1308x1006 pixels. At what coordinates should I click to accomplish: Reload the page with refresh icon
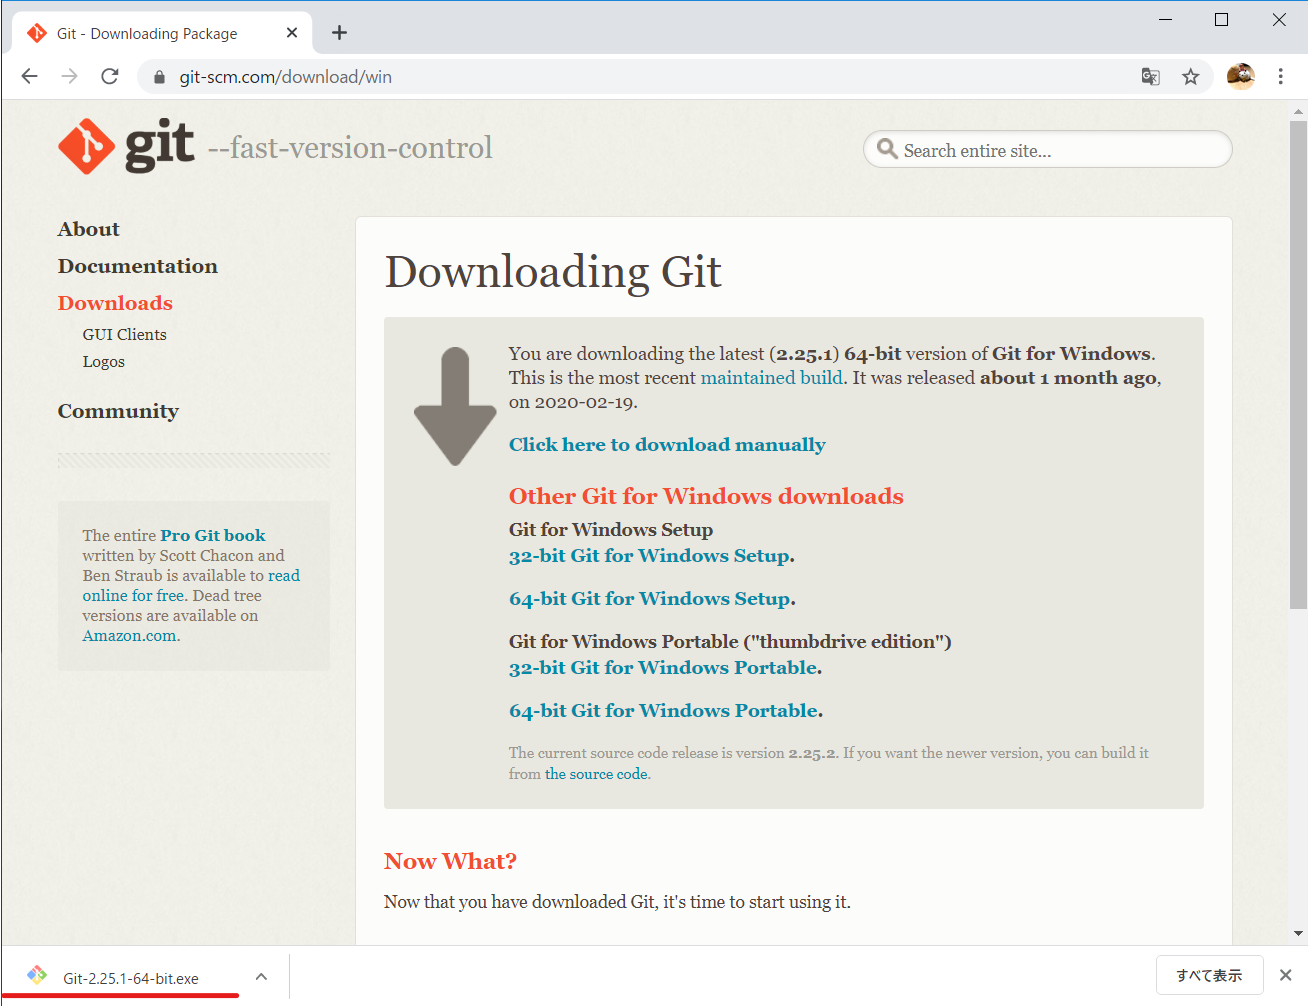(x=110, y=76)
